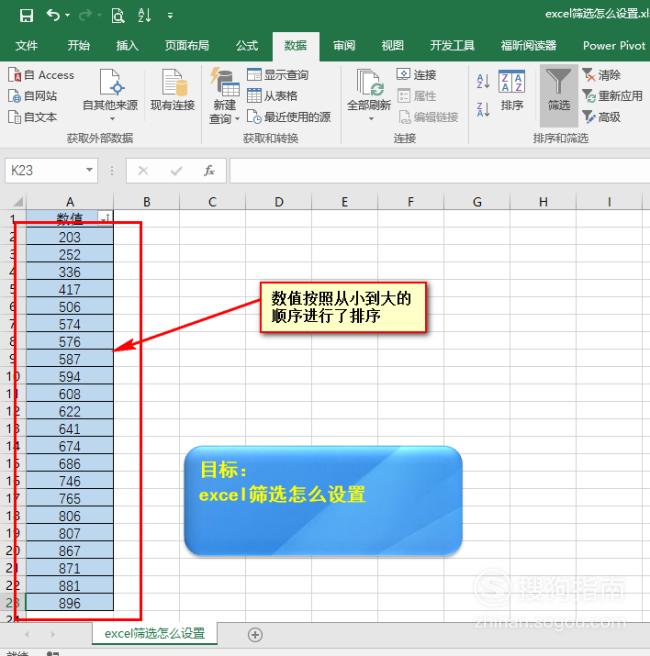Select column D header
650x656 pixels.
[x=279, y=202]
